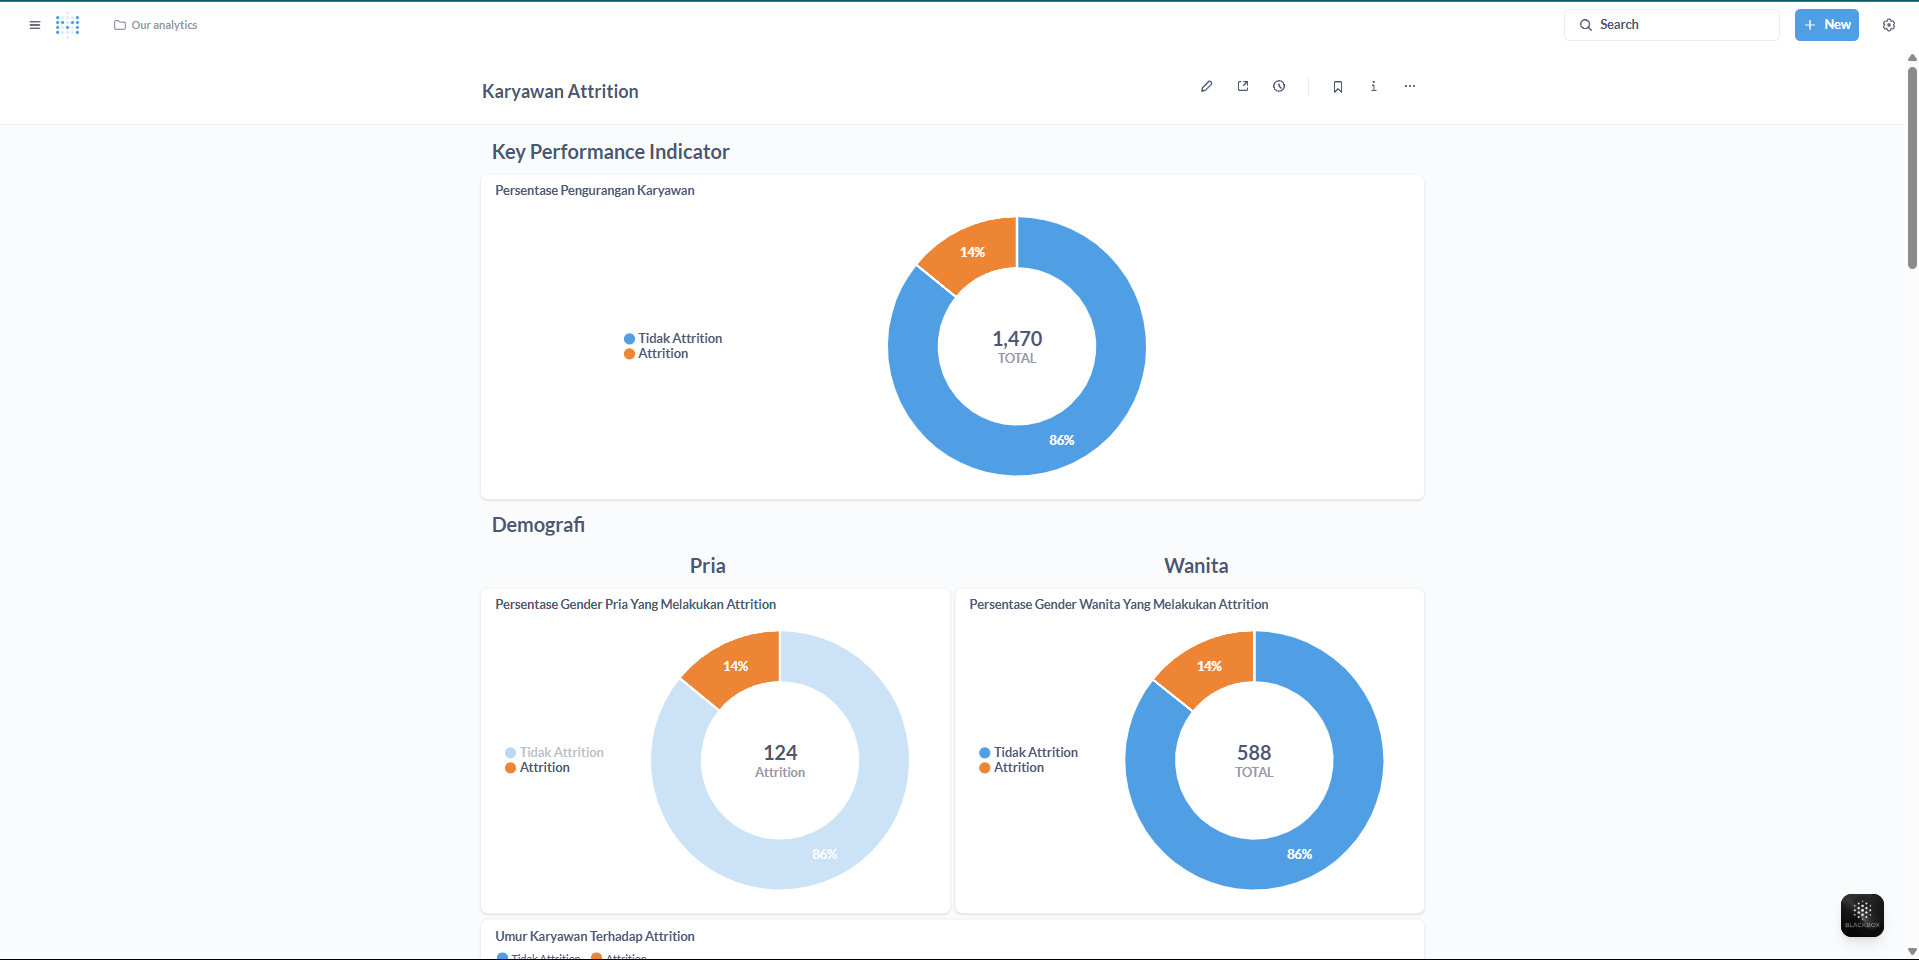The height and width of the screenshot is (960, 1919).
Task: Open the settings gear menu
Action: [1889, 25]
